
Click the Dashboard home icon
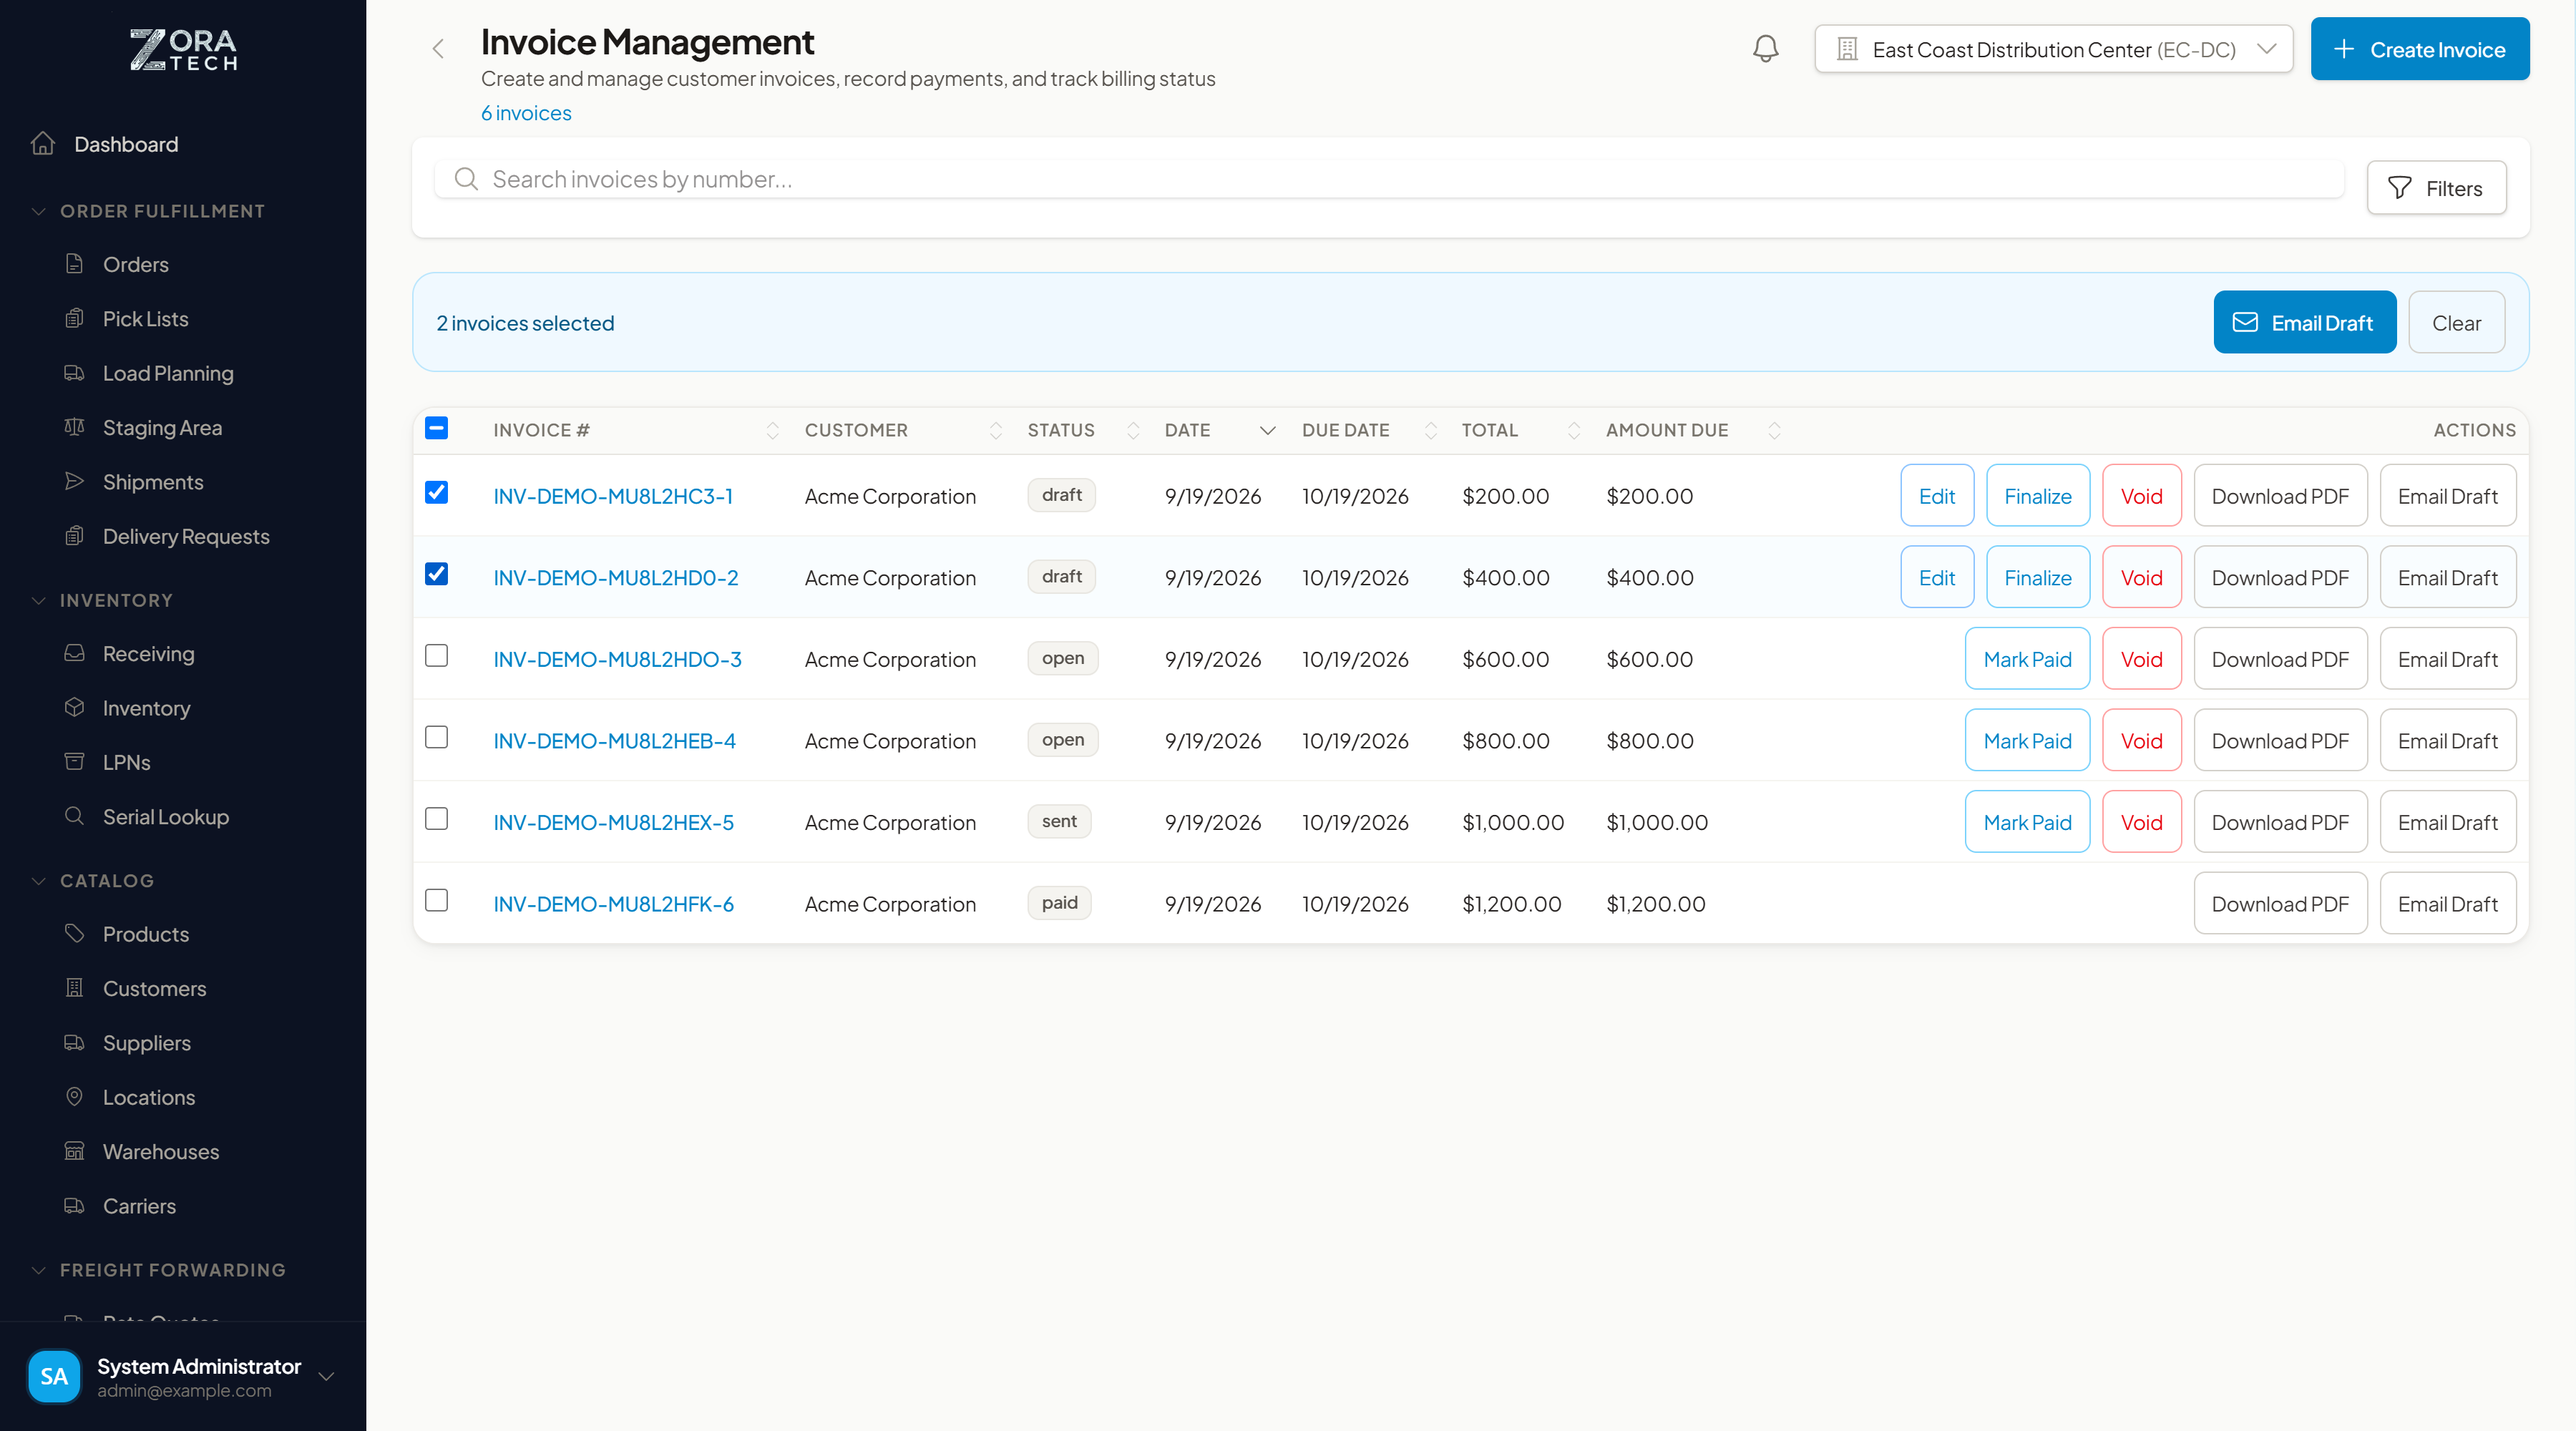pos(43,143)
